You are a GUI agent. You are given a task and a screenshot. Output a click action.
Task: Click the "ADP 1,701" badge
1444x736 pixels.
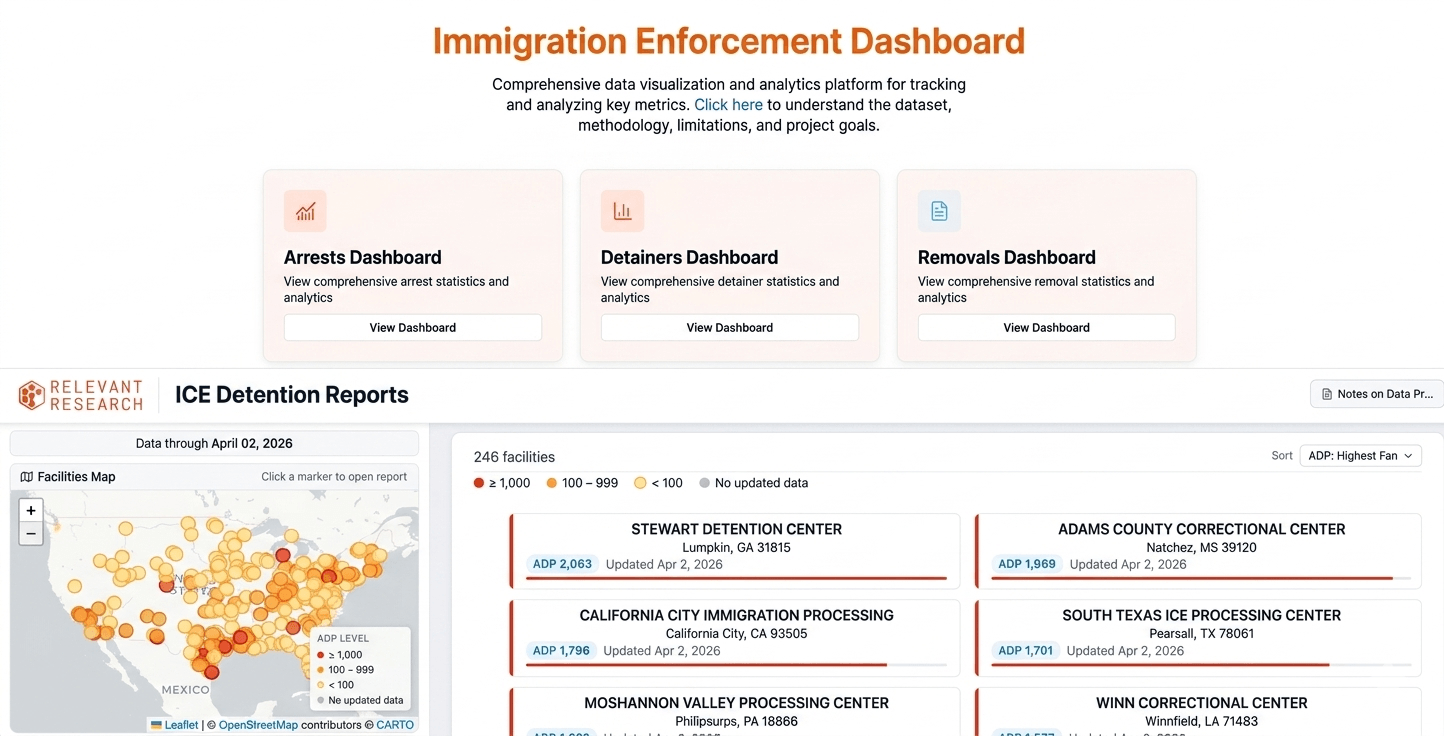pos(1025,650)
